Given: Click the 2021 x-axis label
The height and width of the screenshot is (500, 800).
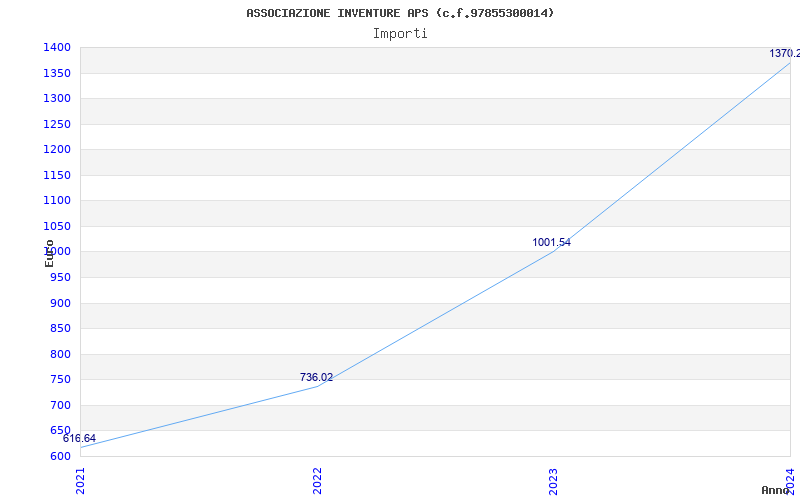Looking at the screenshot, I should point(81,481).
